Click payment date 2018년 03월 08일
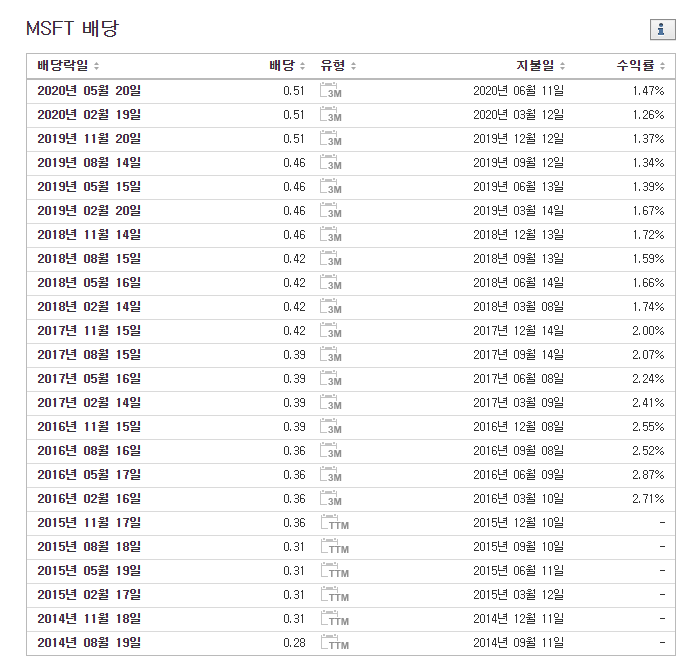Image resolution: width=681 pixels, height=659 pixels. pyautogui.click(x=519, y=307)
